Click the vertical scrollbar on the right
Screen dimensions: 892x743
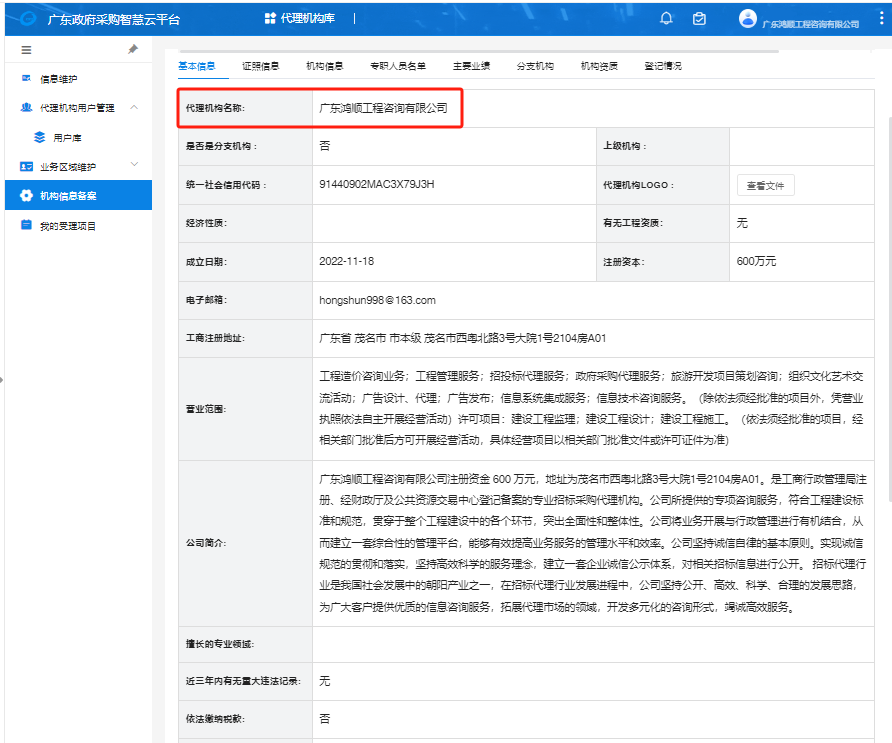point(890,307)
